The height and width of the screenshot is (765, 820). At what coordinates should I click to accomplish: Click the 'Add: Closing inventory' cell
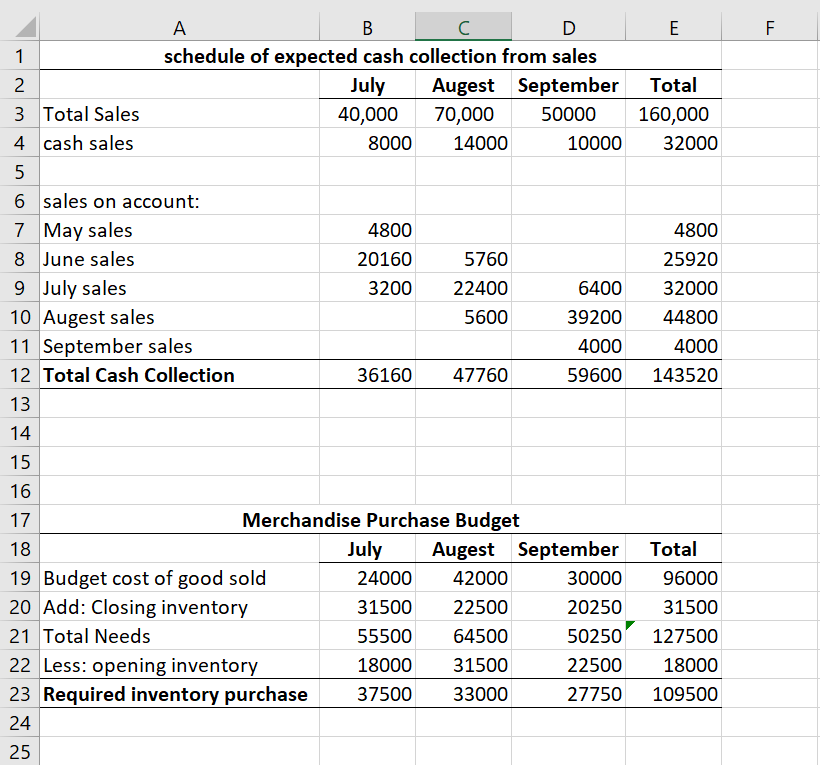pyautogui.click(x=179, y=607)
